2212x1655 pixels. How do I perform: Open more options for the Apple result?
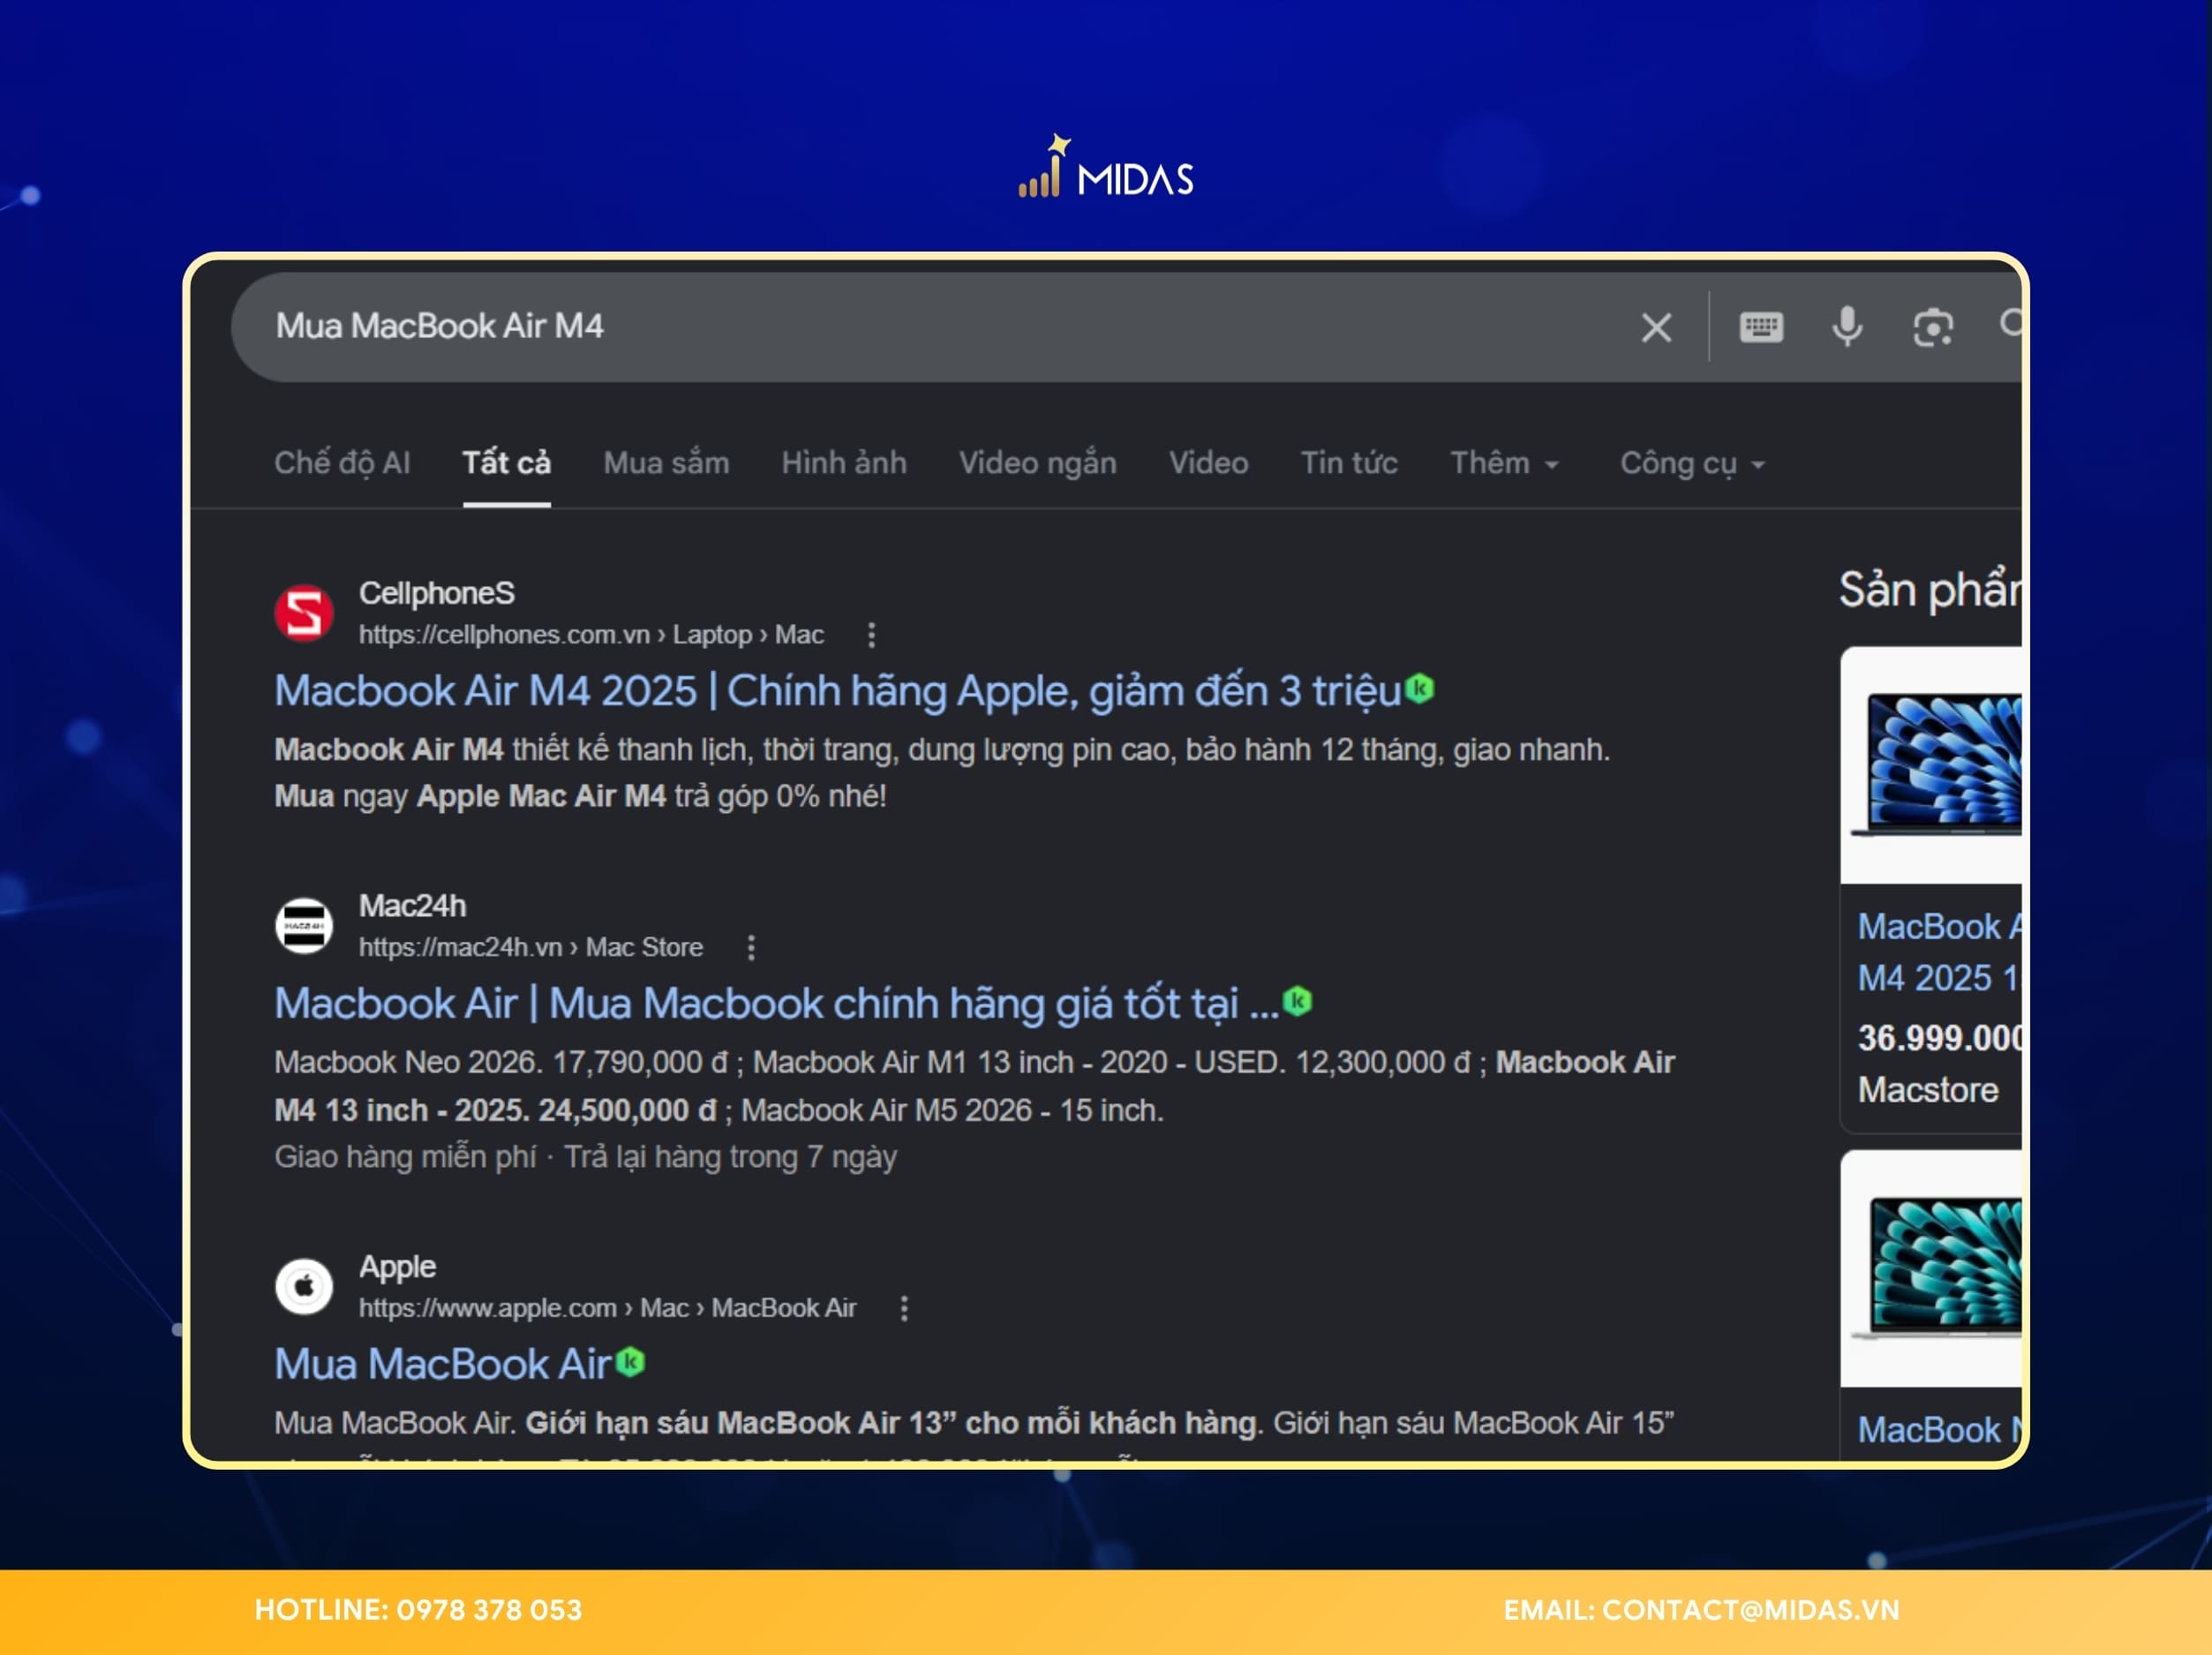point(904,1308)
